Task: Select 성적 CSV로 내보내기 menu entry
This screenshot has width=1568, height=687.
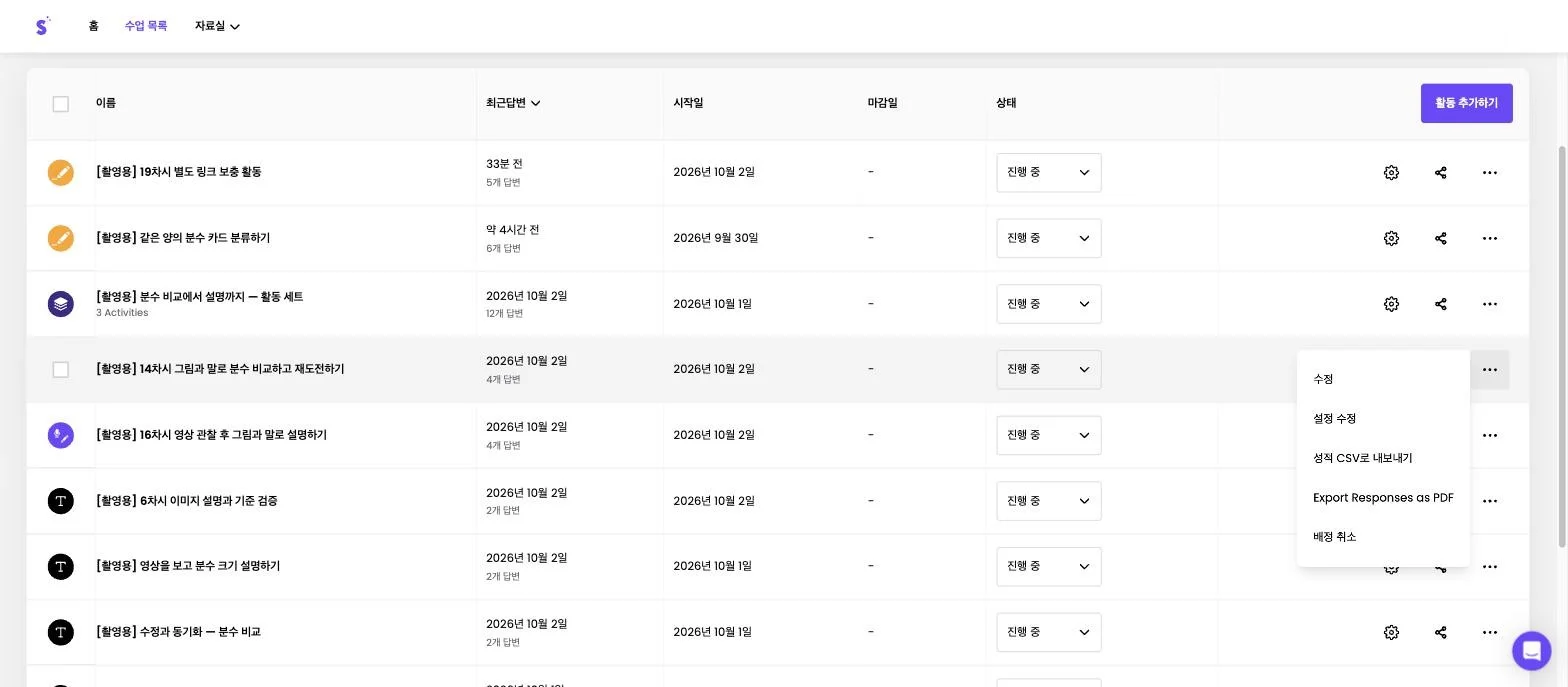Action: 1383,458
